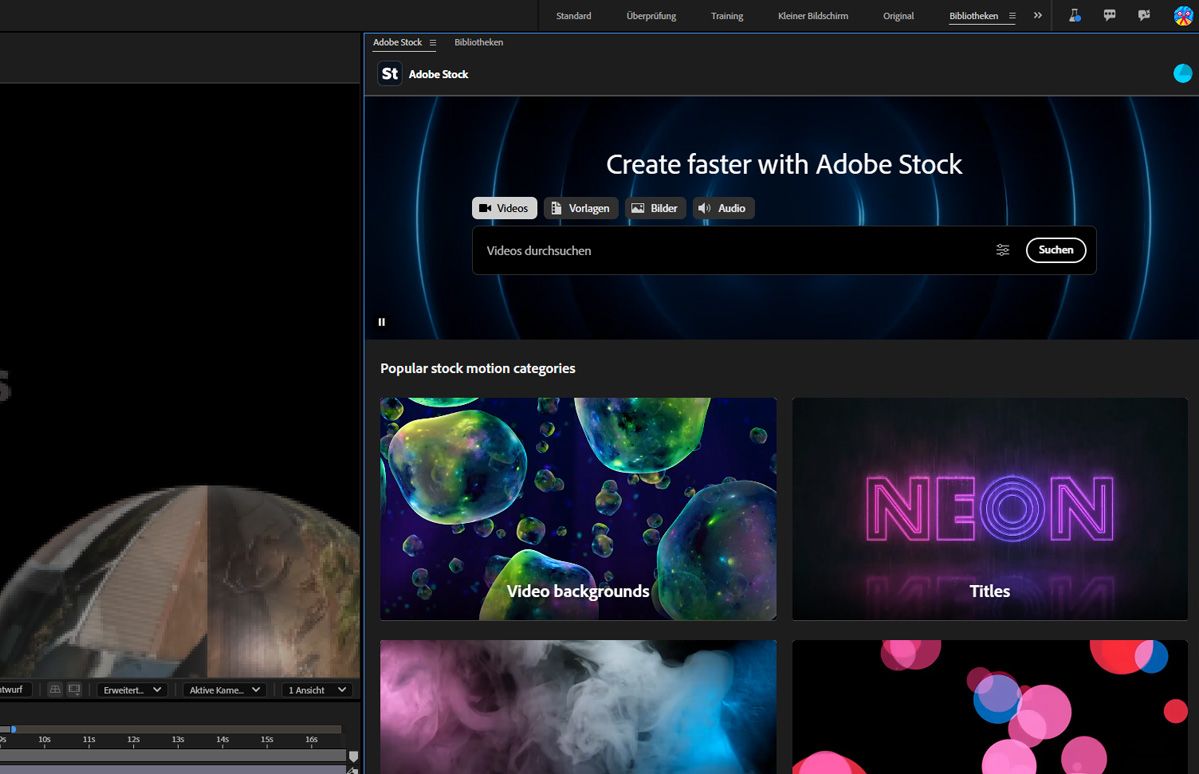This screenshot has width=1199, height=774.
Task: Show more workspaces with double chevron
Action: pyautogui.click(x=1038, y=15)
